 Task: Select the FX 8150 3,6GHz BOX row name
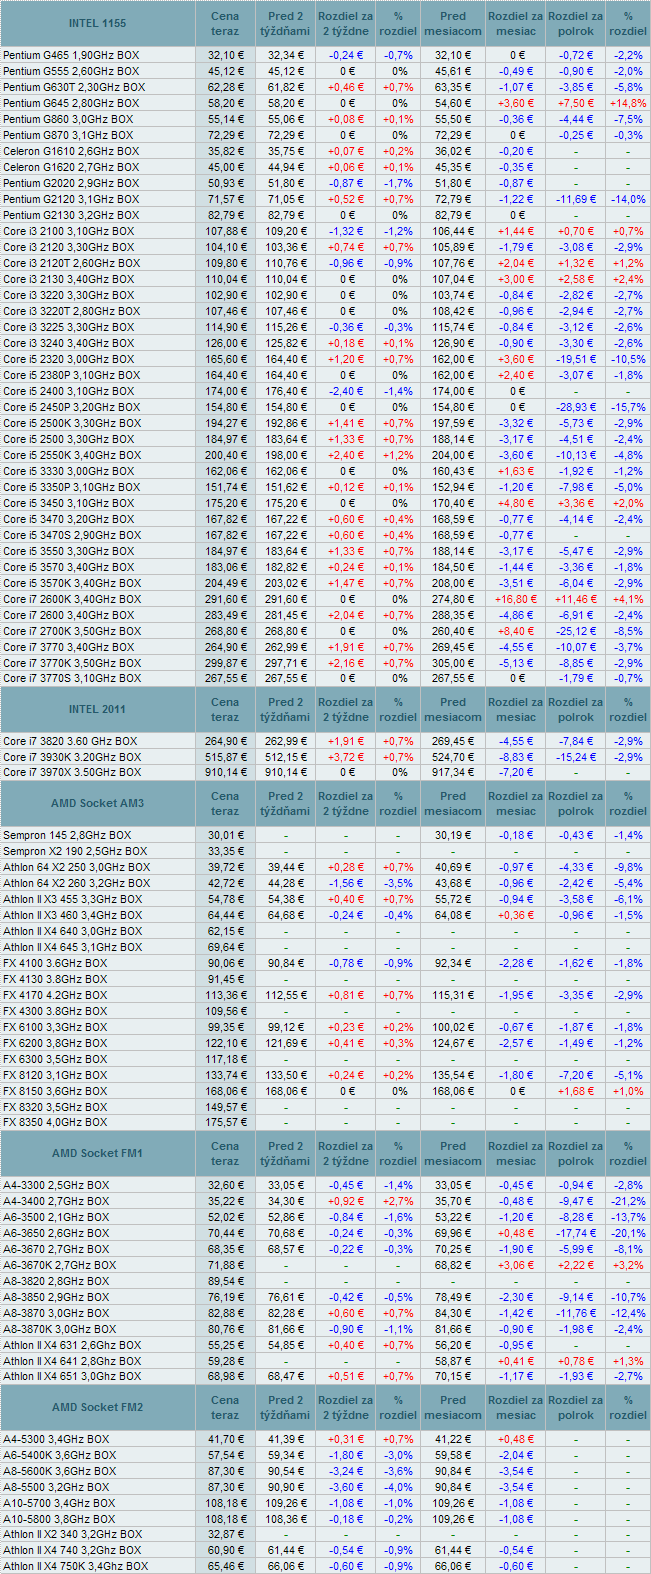[x=55, y=1091]
